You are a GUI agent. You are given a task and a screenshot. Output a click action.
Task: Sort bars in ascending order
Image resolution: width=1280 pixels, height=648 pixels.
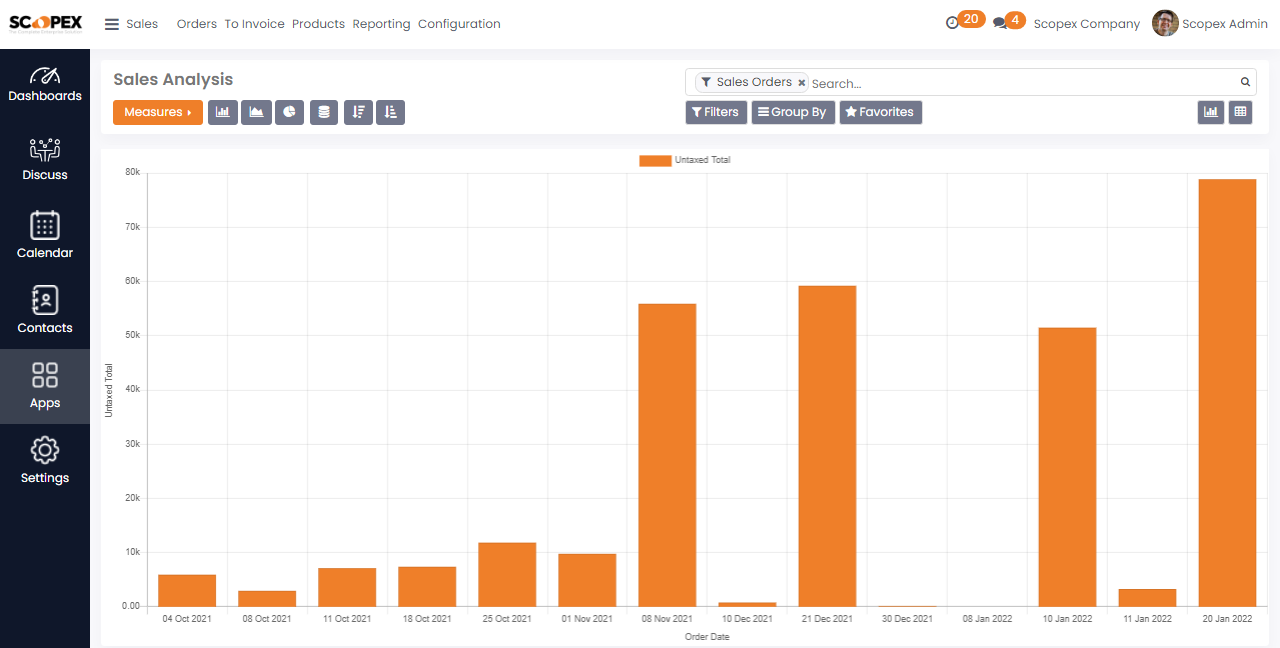tap(390, 113)
